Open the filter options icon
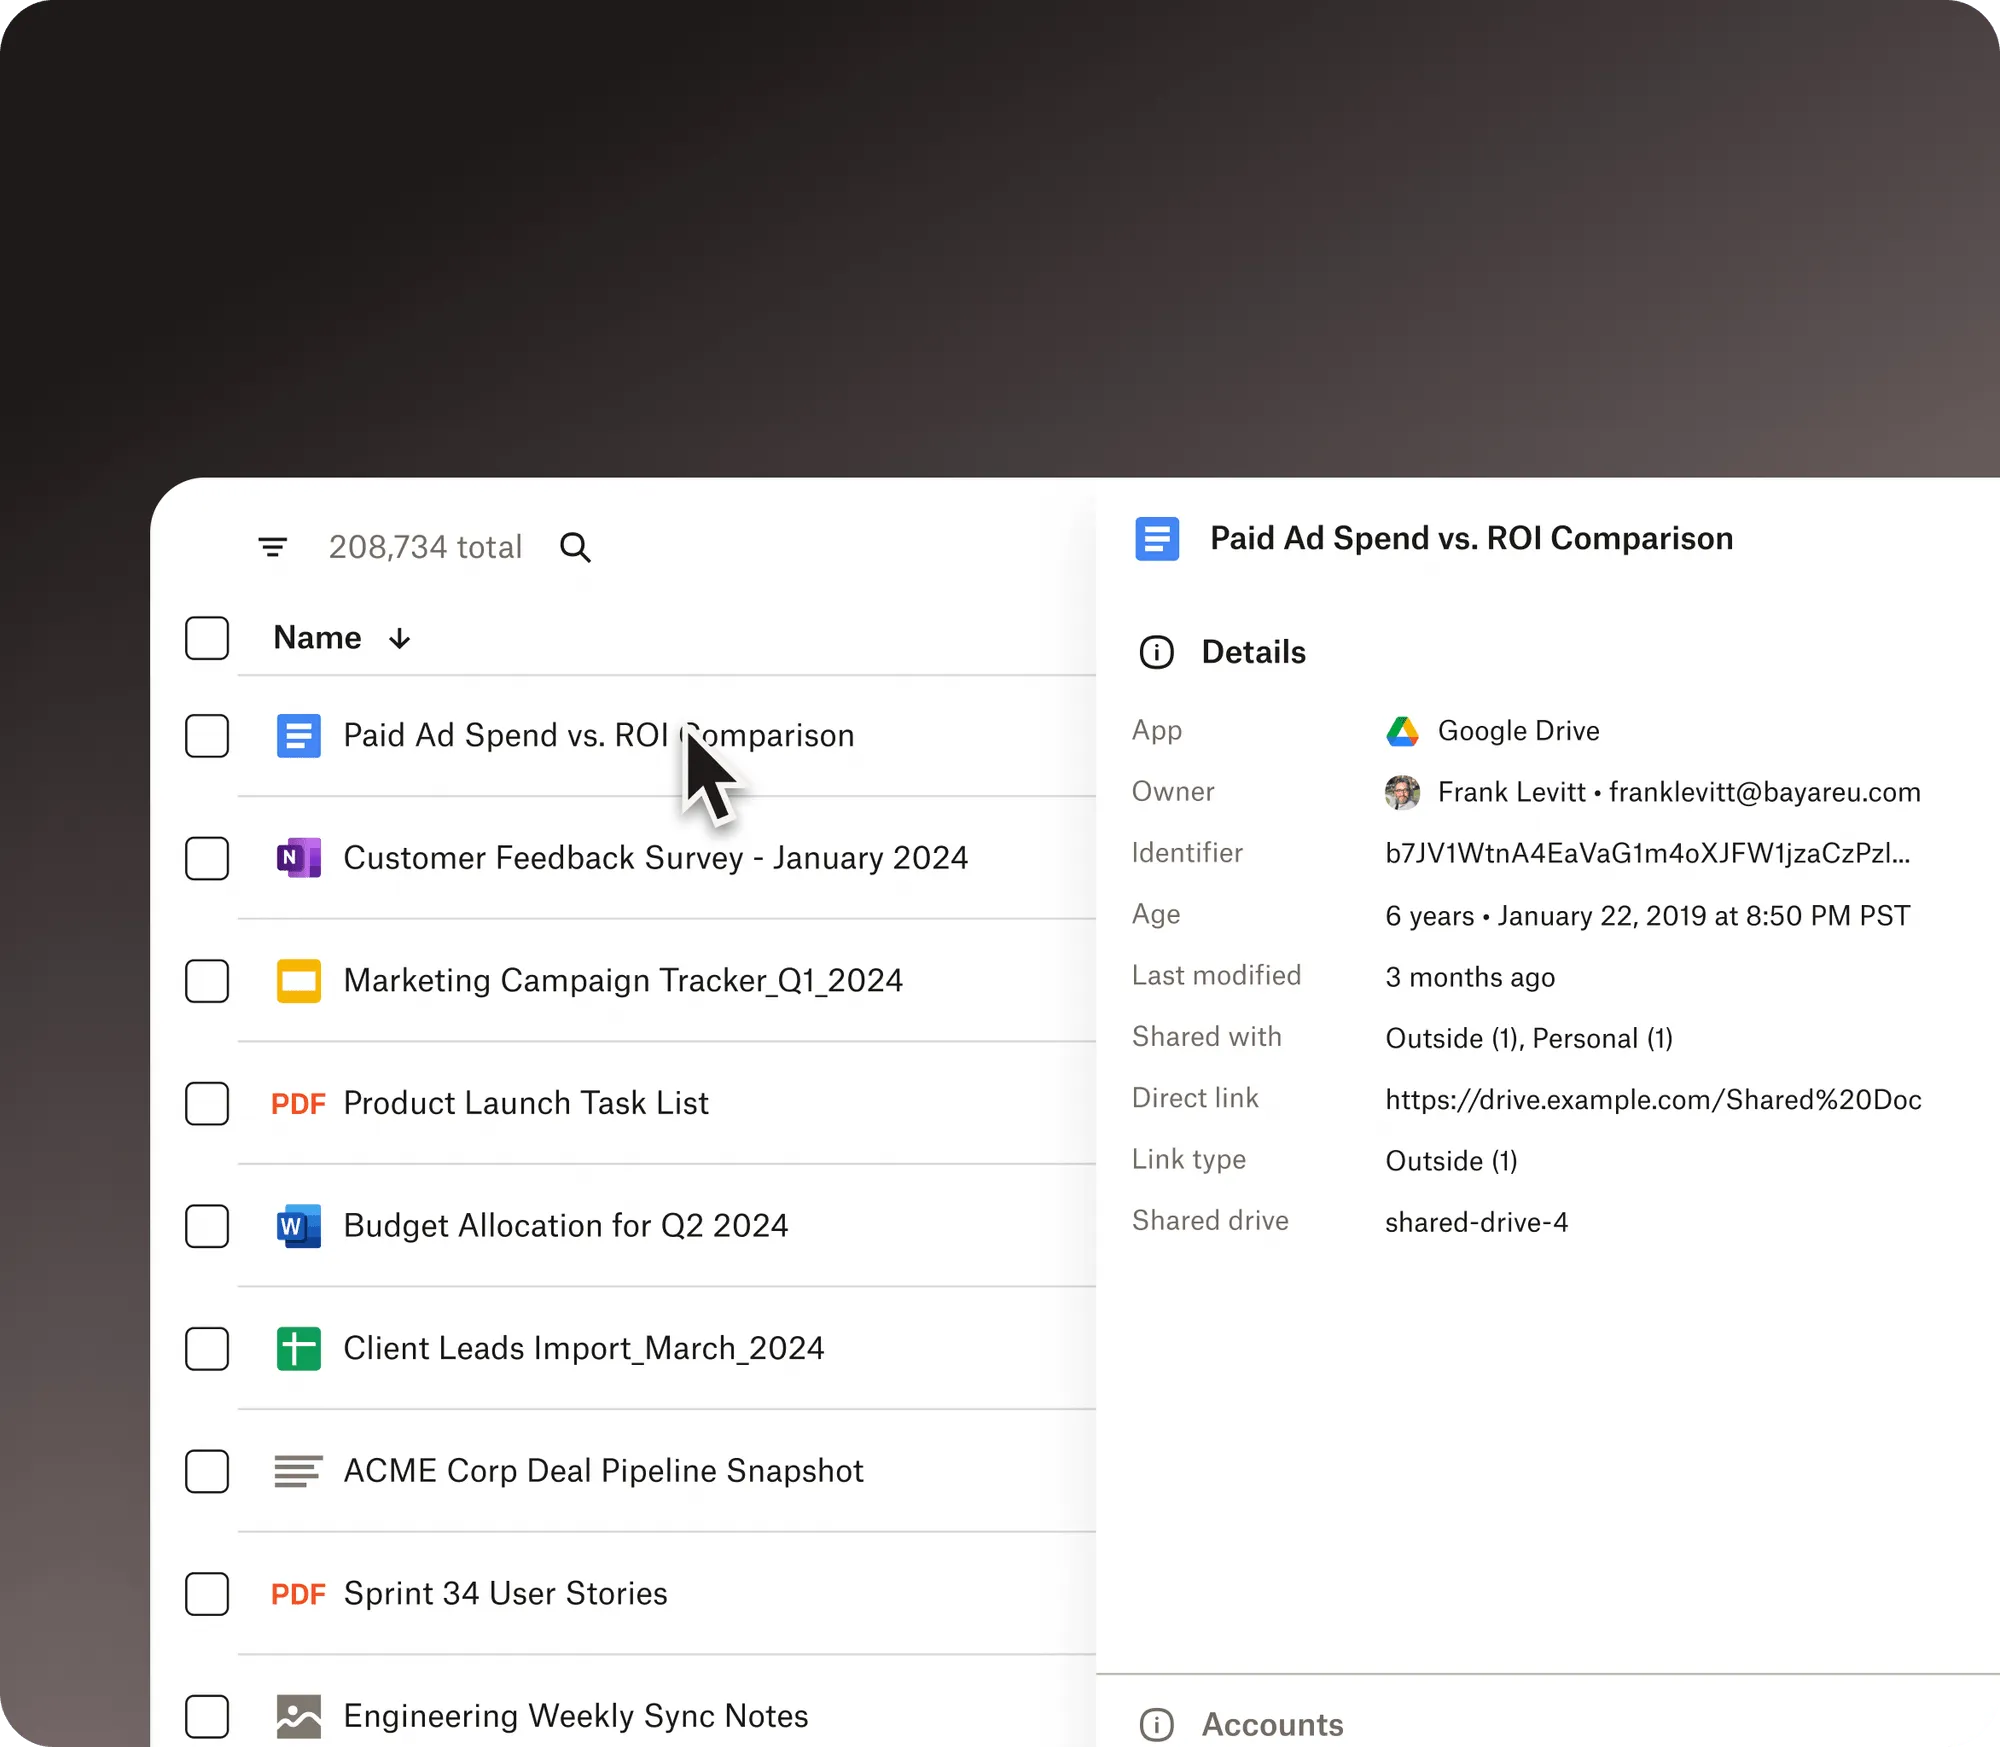2000x1747 pixels. (x=272, y=546)
